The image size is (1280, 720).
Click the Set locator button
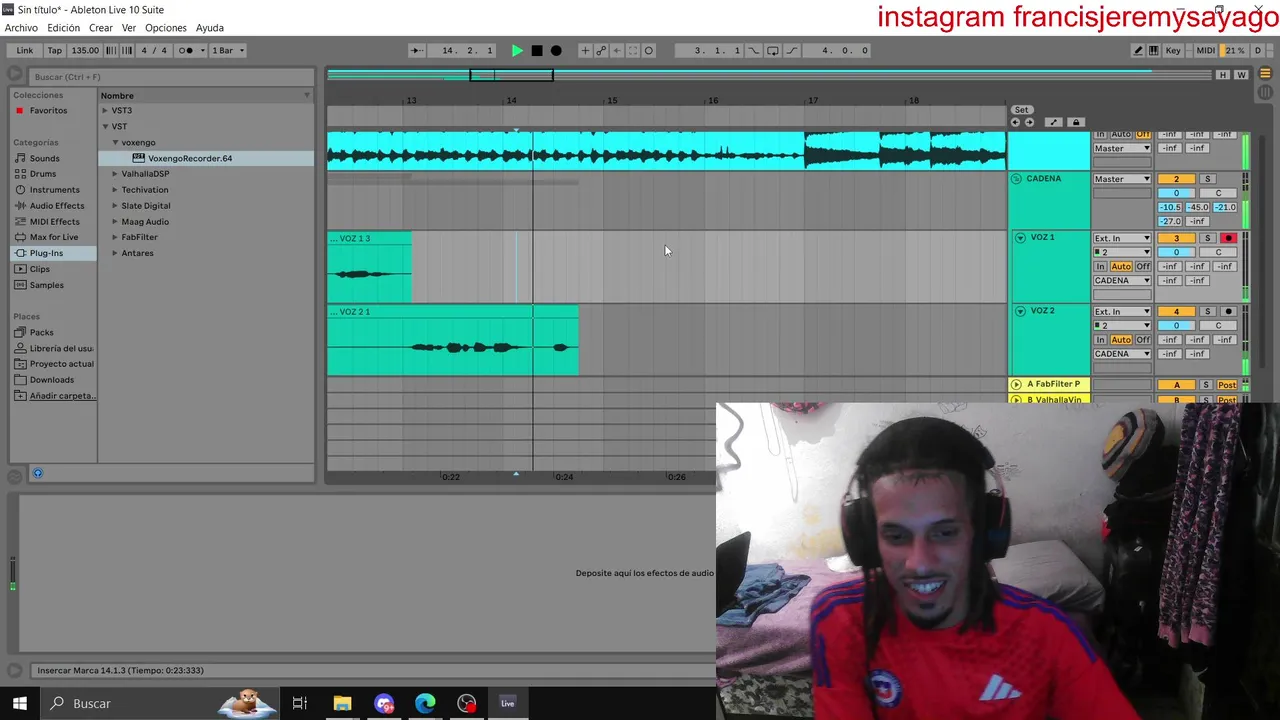pos(1021,110)
